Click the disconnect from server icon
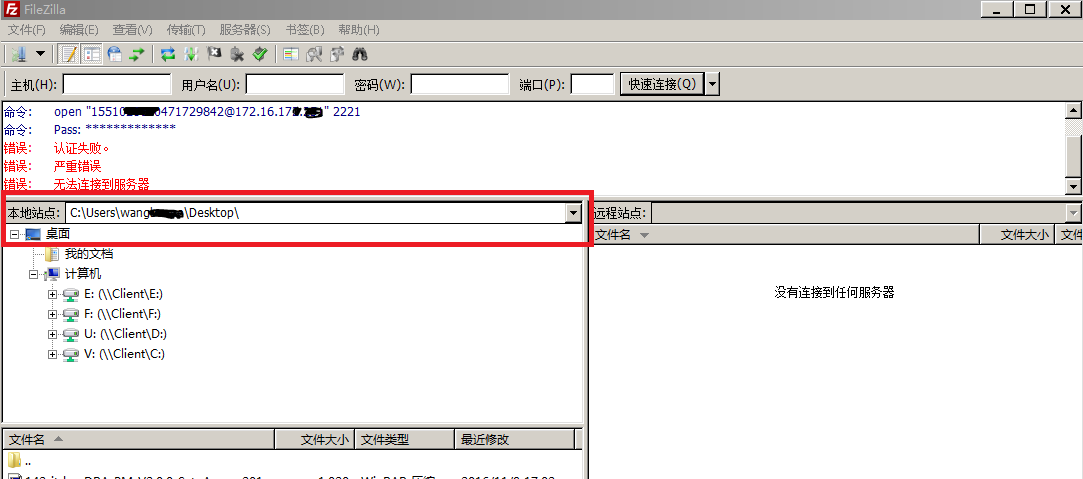Image resolution: width=1083 pixels, height=479 pixels. tap(237, 54)
